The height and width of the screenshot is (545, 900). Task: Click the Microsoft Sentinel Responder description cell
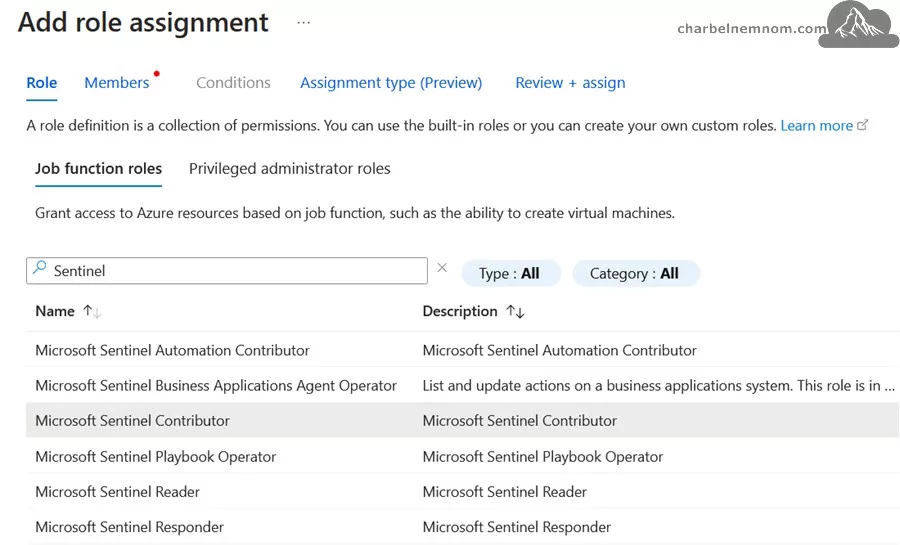[517, 527]
